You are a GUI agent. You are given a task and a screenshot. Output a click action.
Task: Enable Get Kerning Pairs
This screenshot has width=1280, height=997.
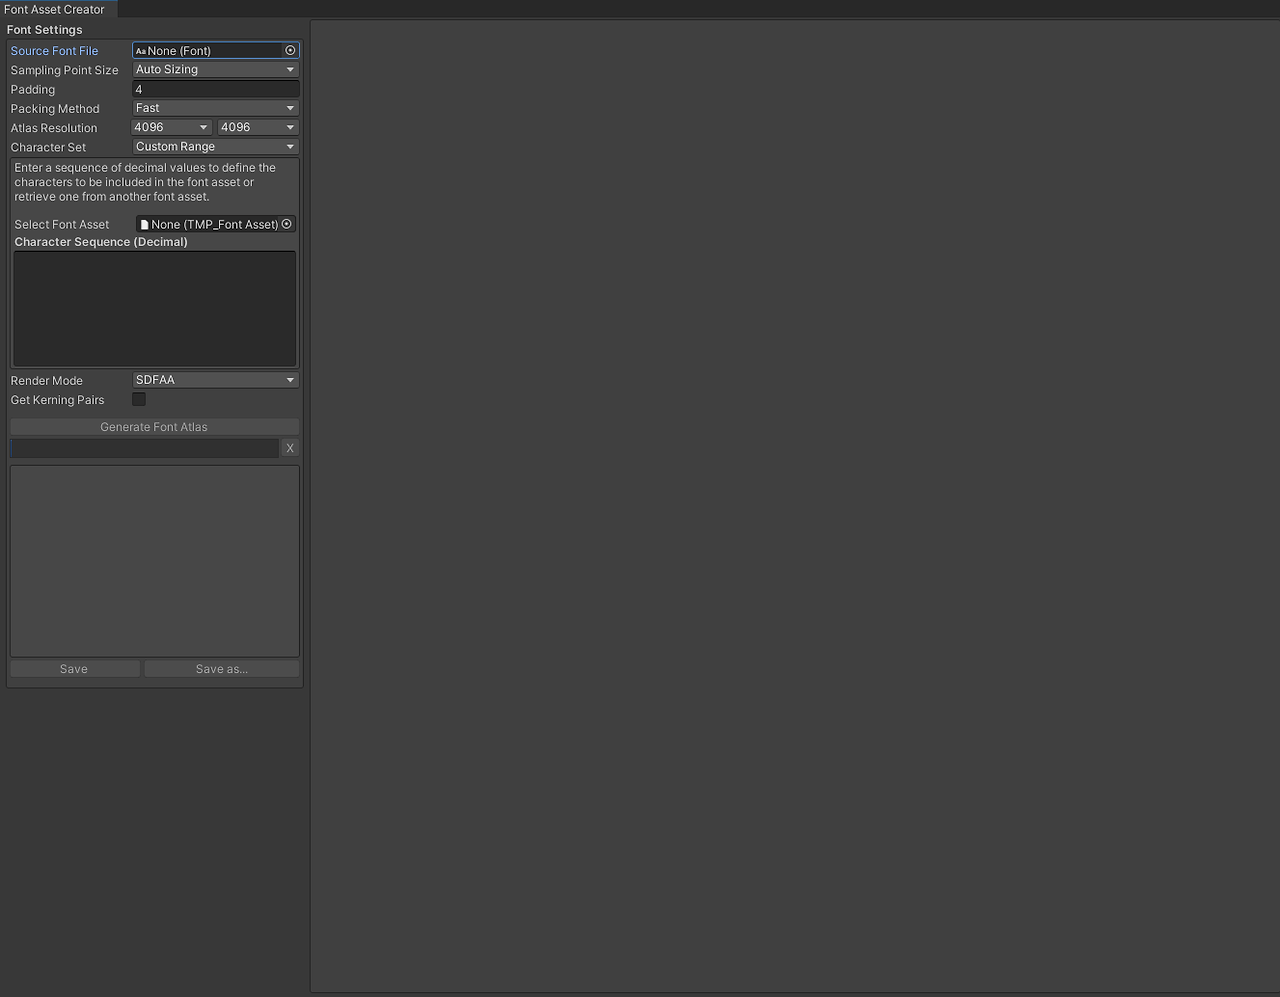pyautogui.click(x=138, y=398)
